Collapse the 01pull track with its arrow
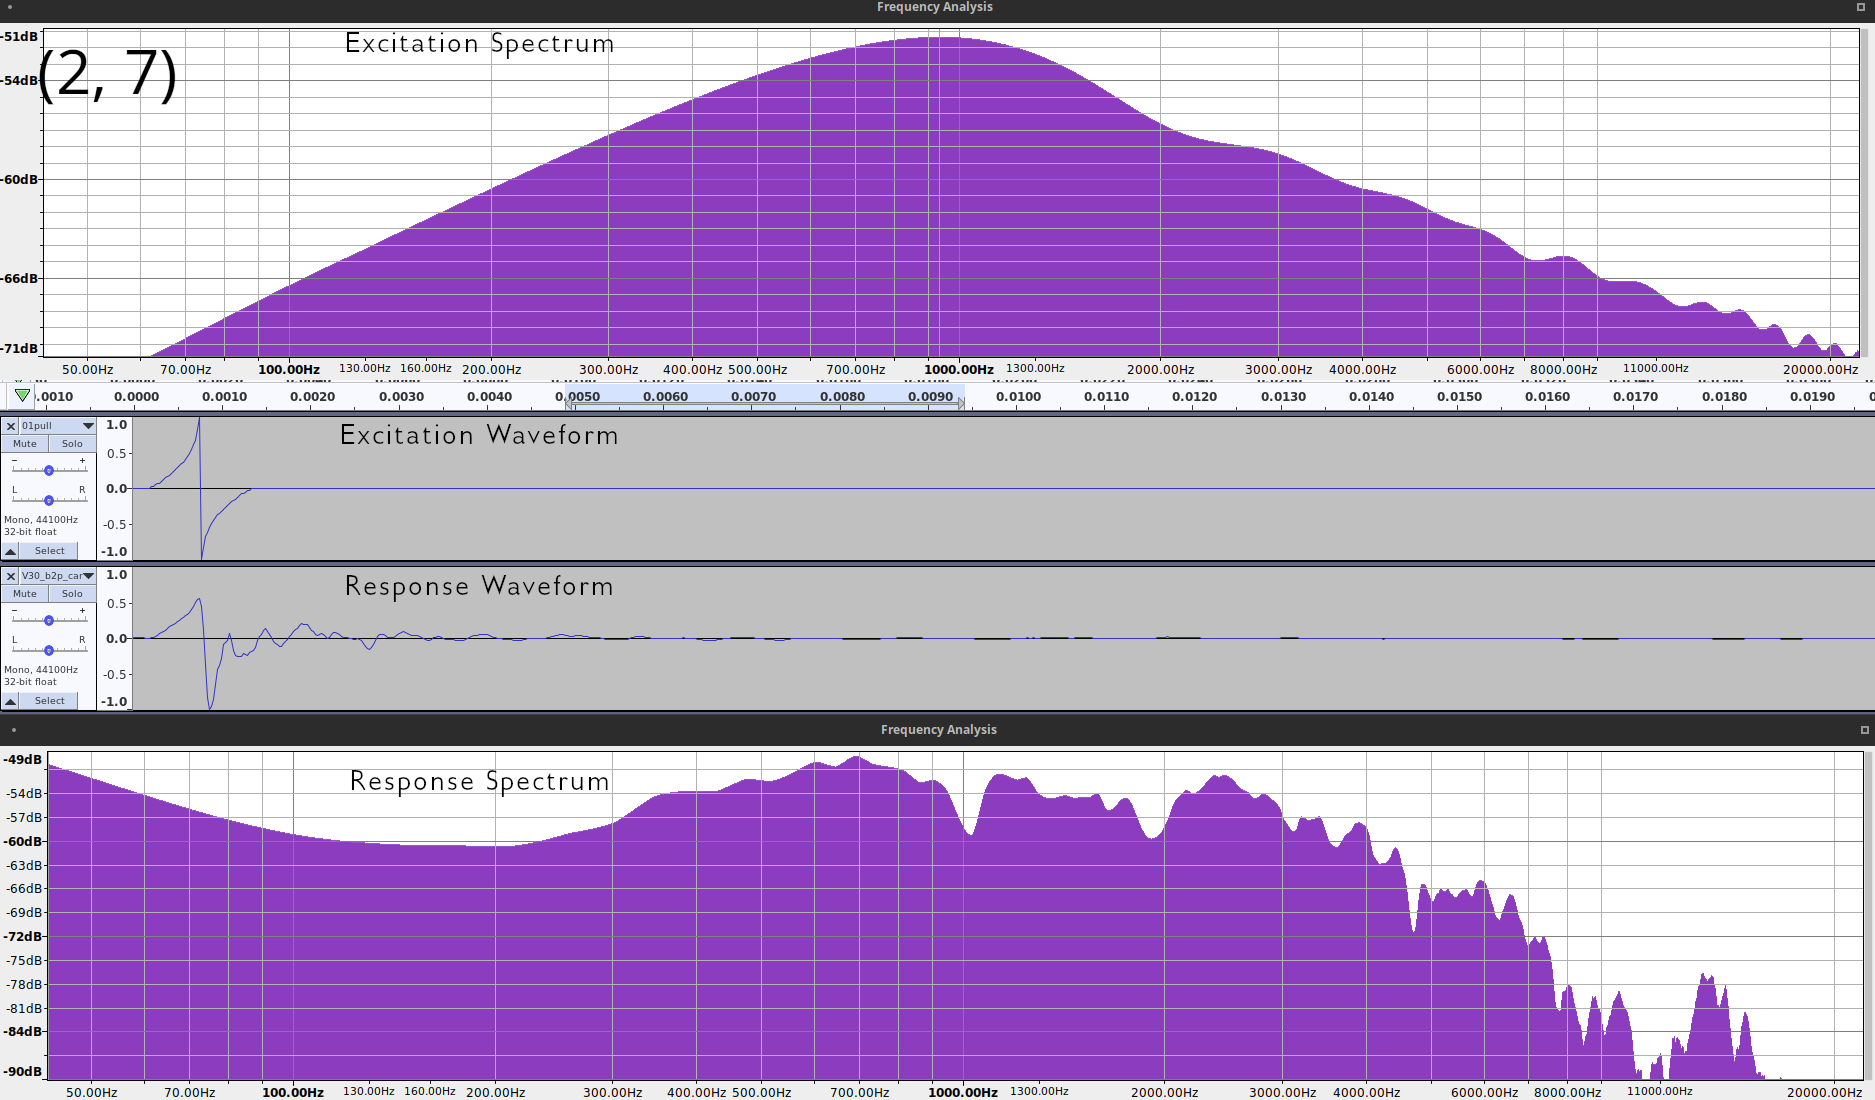 10,551
